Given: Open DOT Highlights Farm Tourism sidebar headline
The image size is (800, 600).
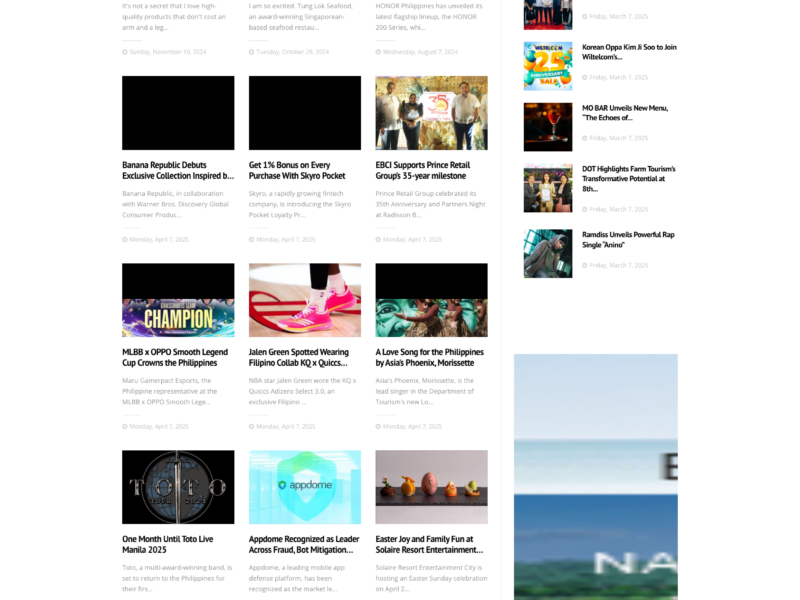Looking at the screenshot, I should [x=629, y=179].
